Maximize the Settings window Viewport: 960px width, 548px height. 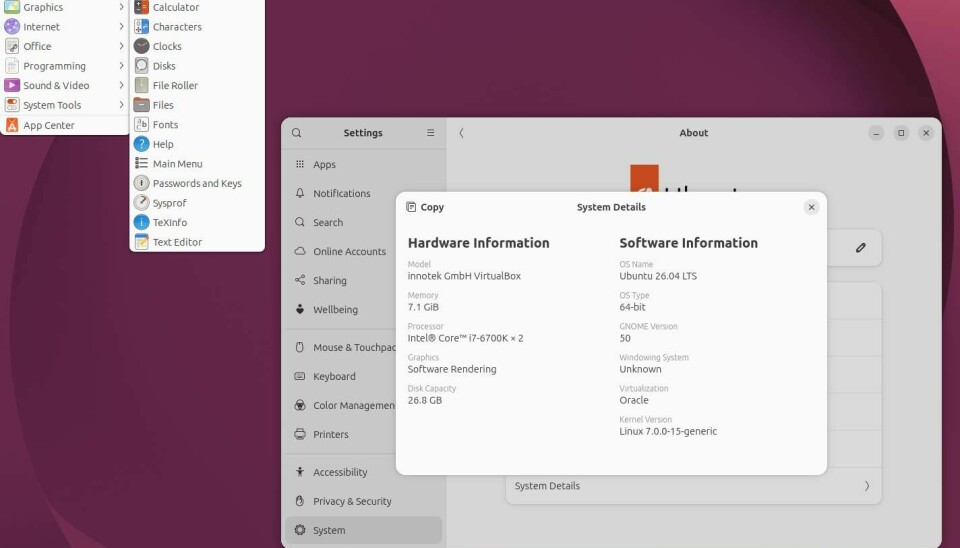901,133
